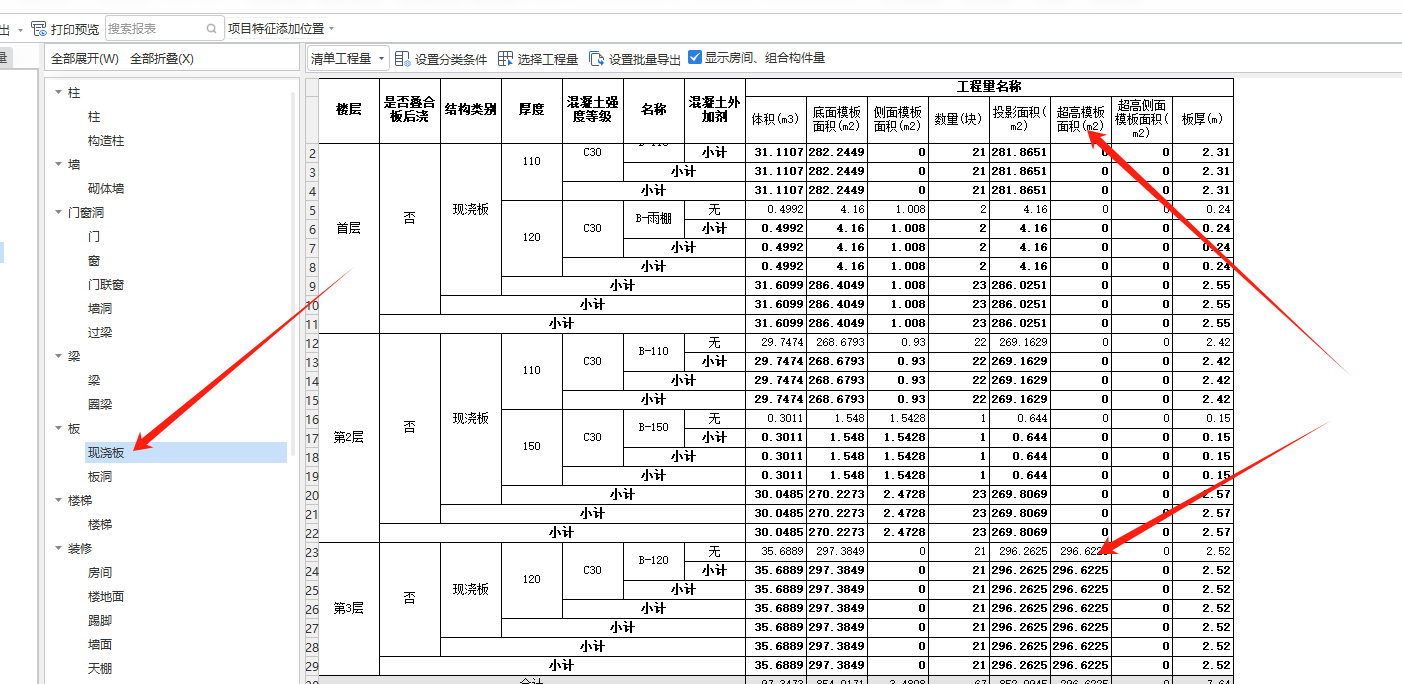Click 设置分类条件 button label
The height and width of the screenshot is (684, 1402).
[x=451, y=59]
